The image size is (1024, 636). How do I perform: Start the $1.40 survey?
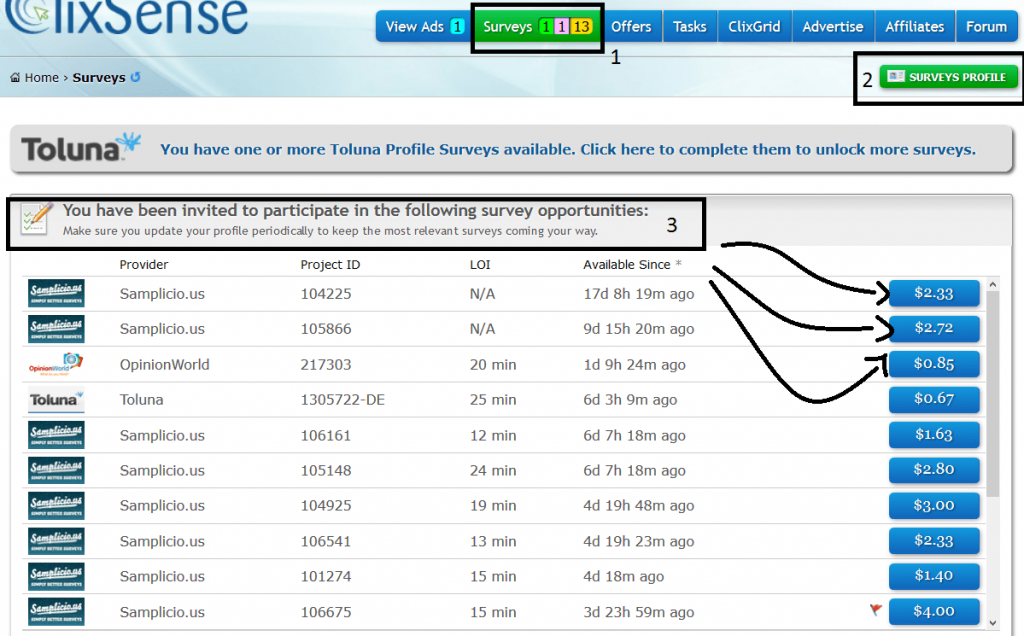click(934, 576)
